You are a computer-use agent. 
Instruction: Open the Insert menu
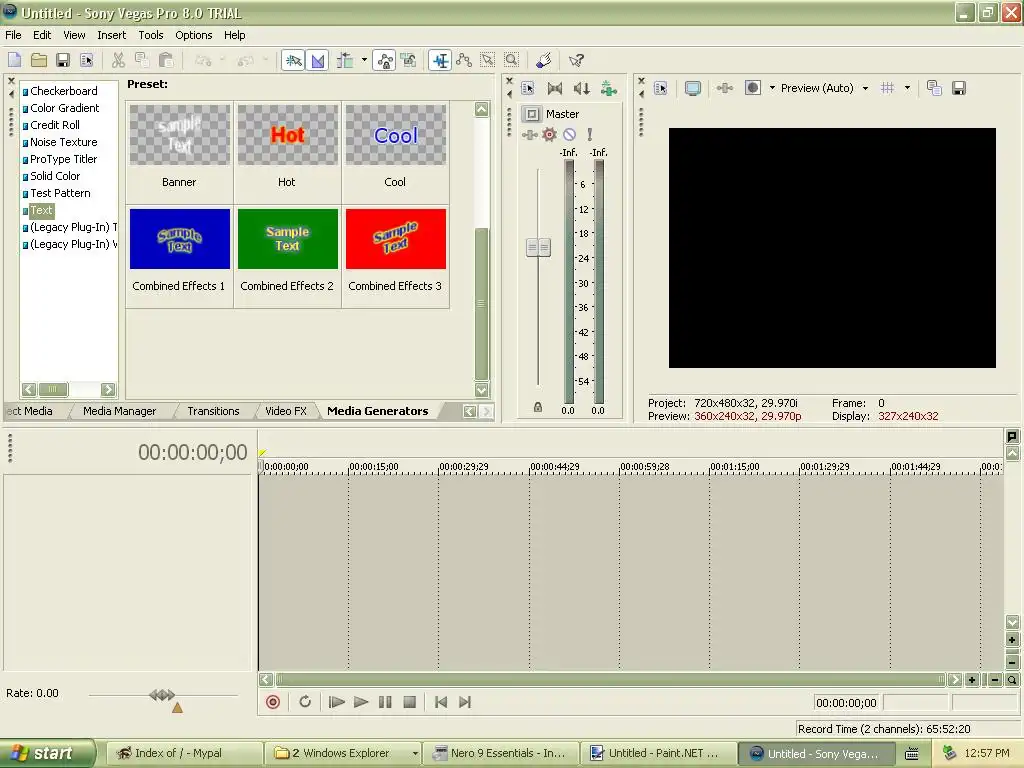point(112,35)
